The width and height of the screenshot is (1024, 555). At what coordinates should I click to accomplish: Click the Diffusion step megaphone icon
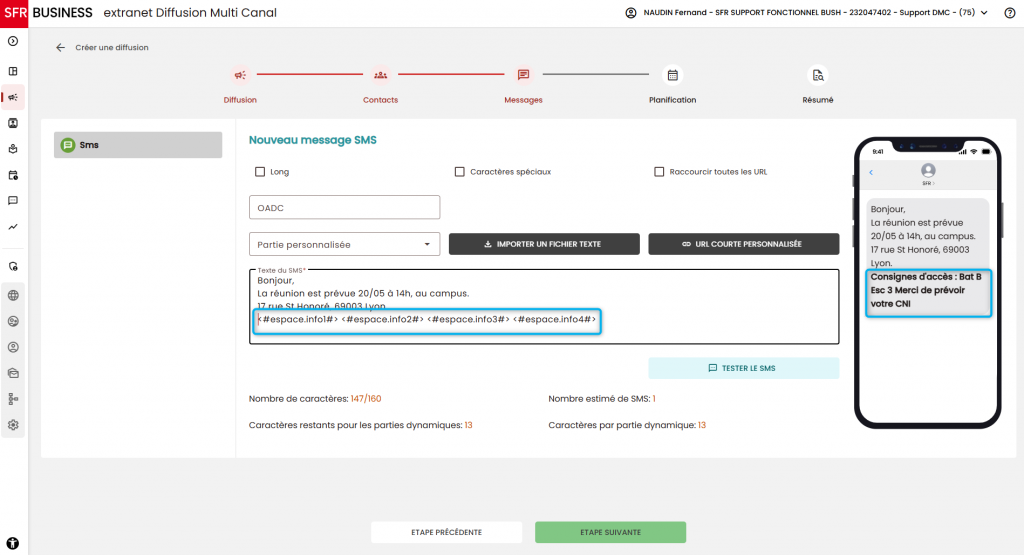coord(240,75)
